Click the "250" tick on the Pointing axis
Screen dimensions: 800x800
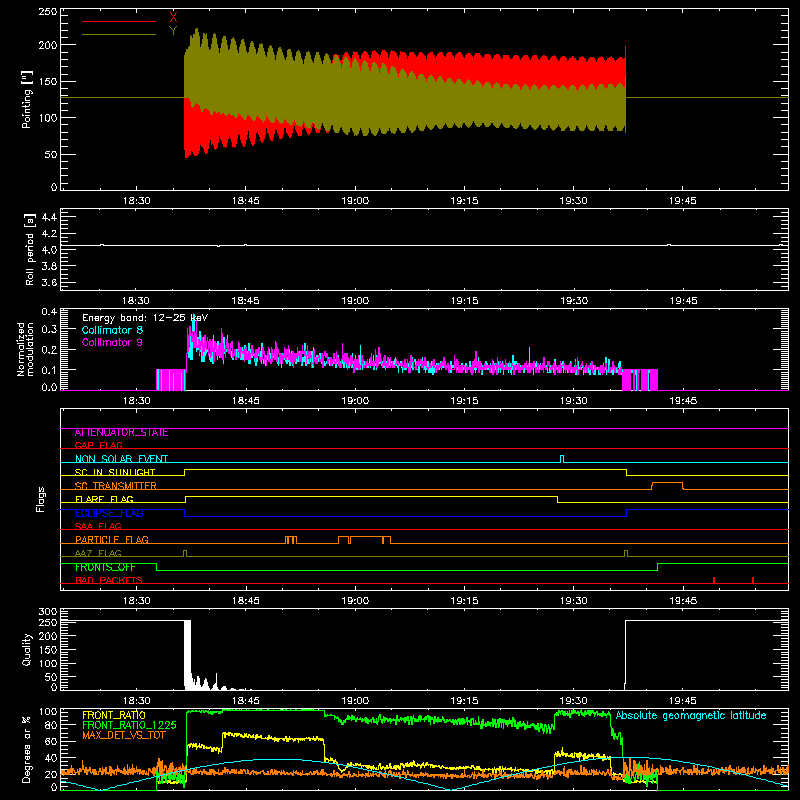(x=48, y=12)
